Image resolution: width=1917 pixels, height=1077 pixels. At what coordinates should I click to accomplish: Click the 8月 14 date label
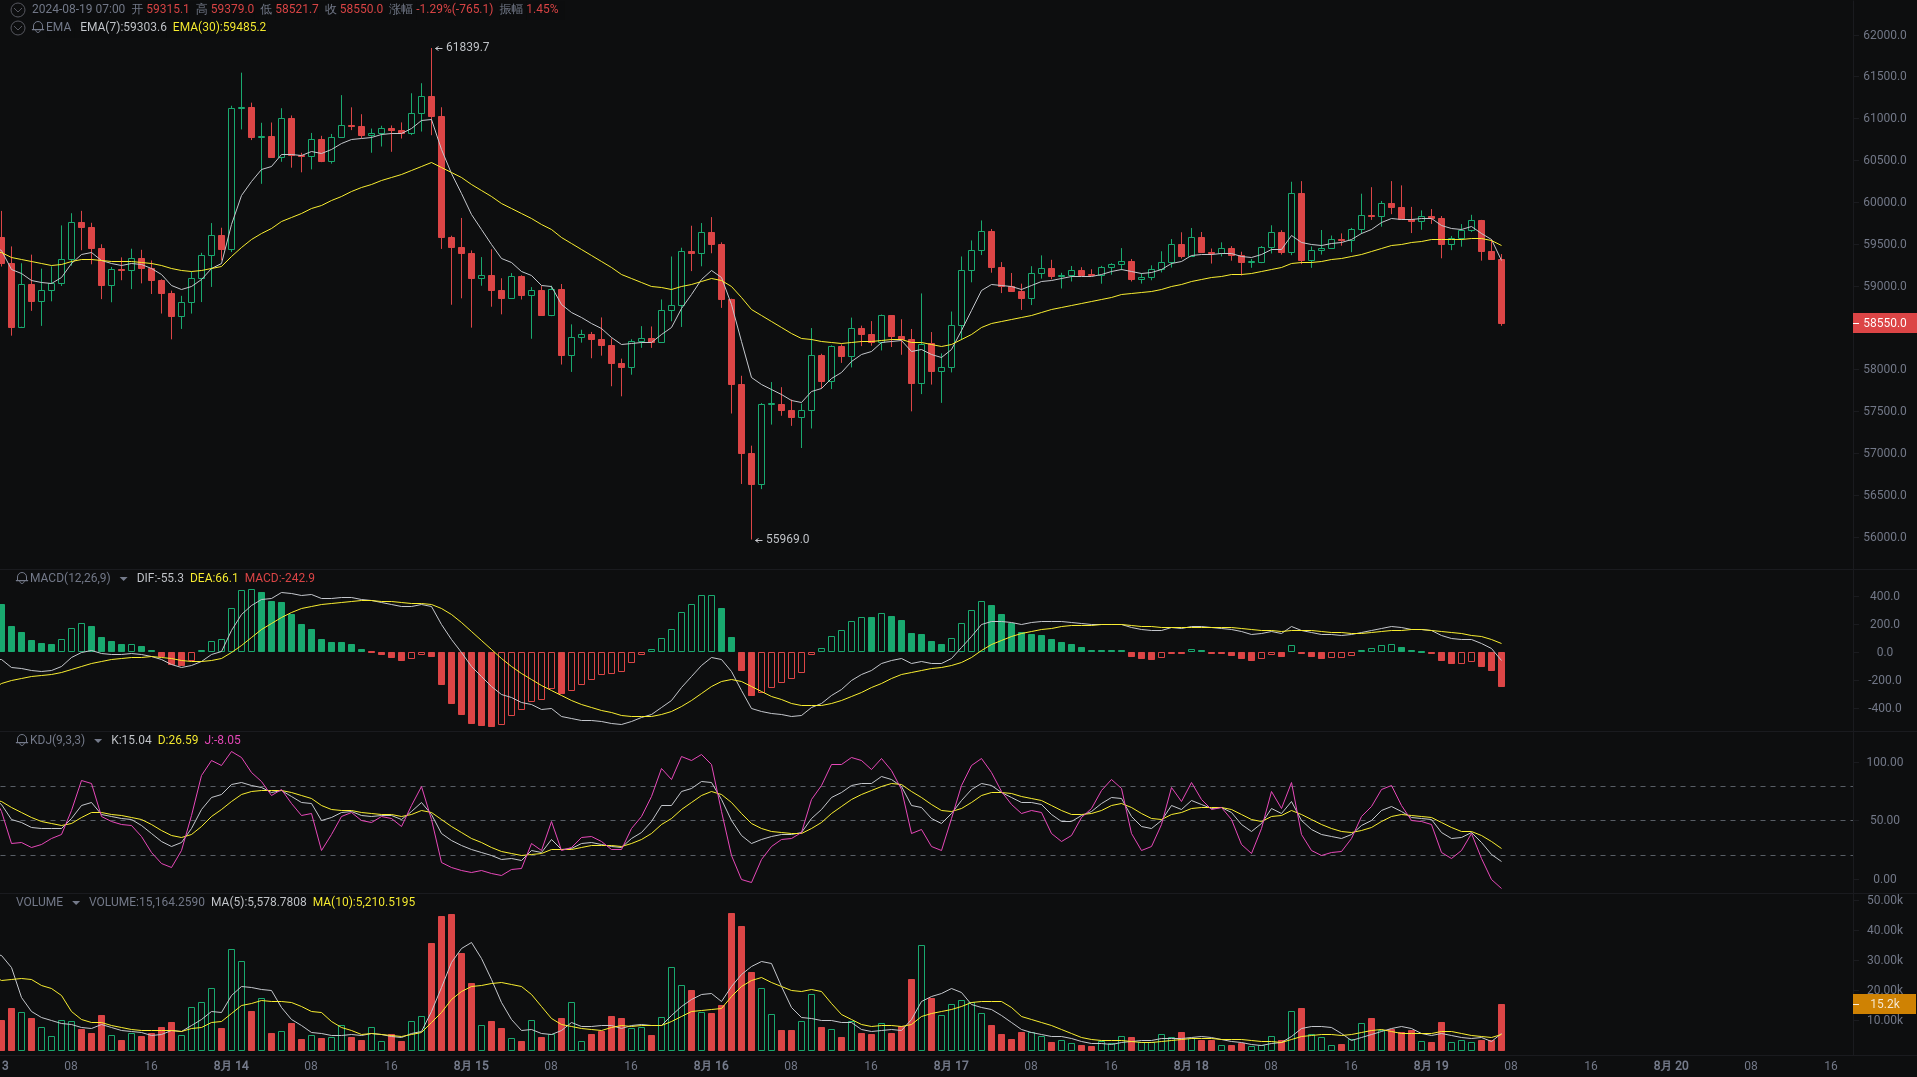click(x=231, y=1066)
